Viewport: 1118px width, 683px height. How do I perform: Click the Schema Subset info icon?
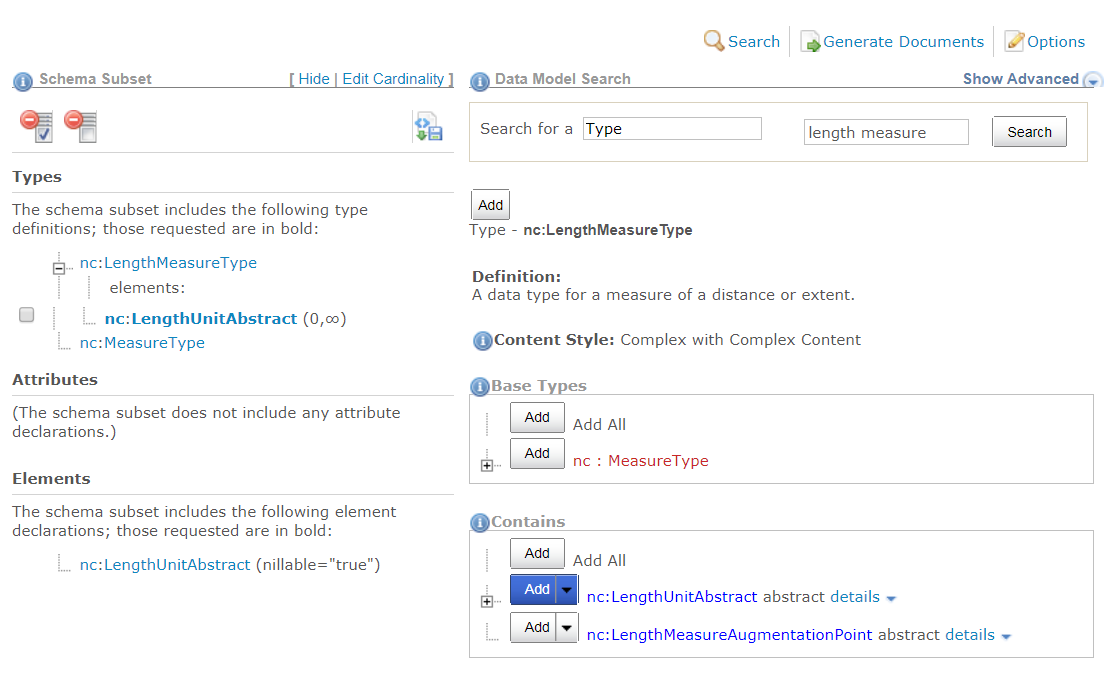[x=22, y=80]
